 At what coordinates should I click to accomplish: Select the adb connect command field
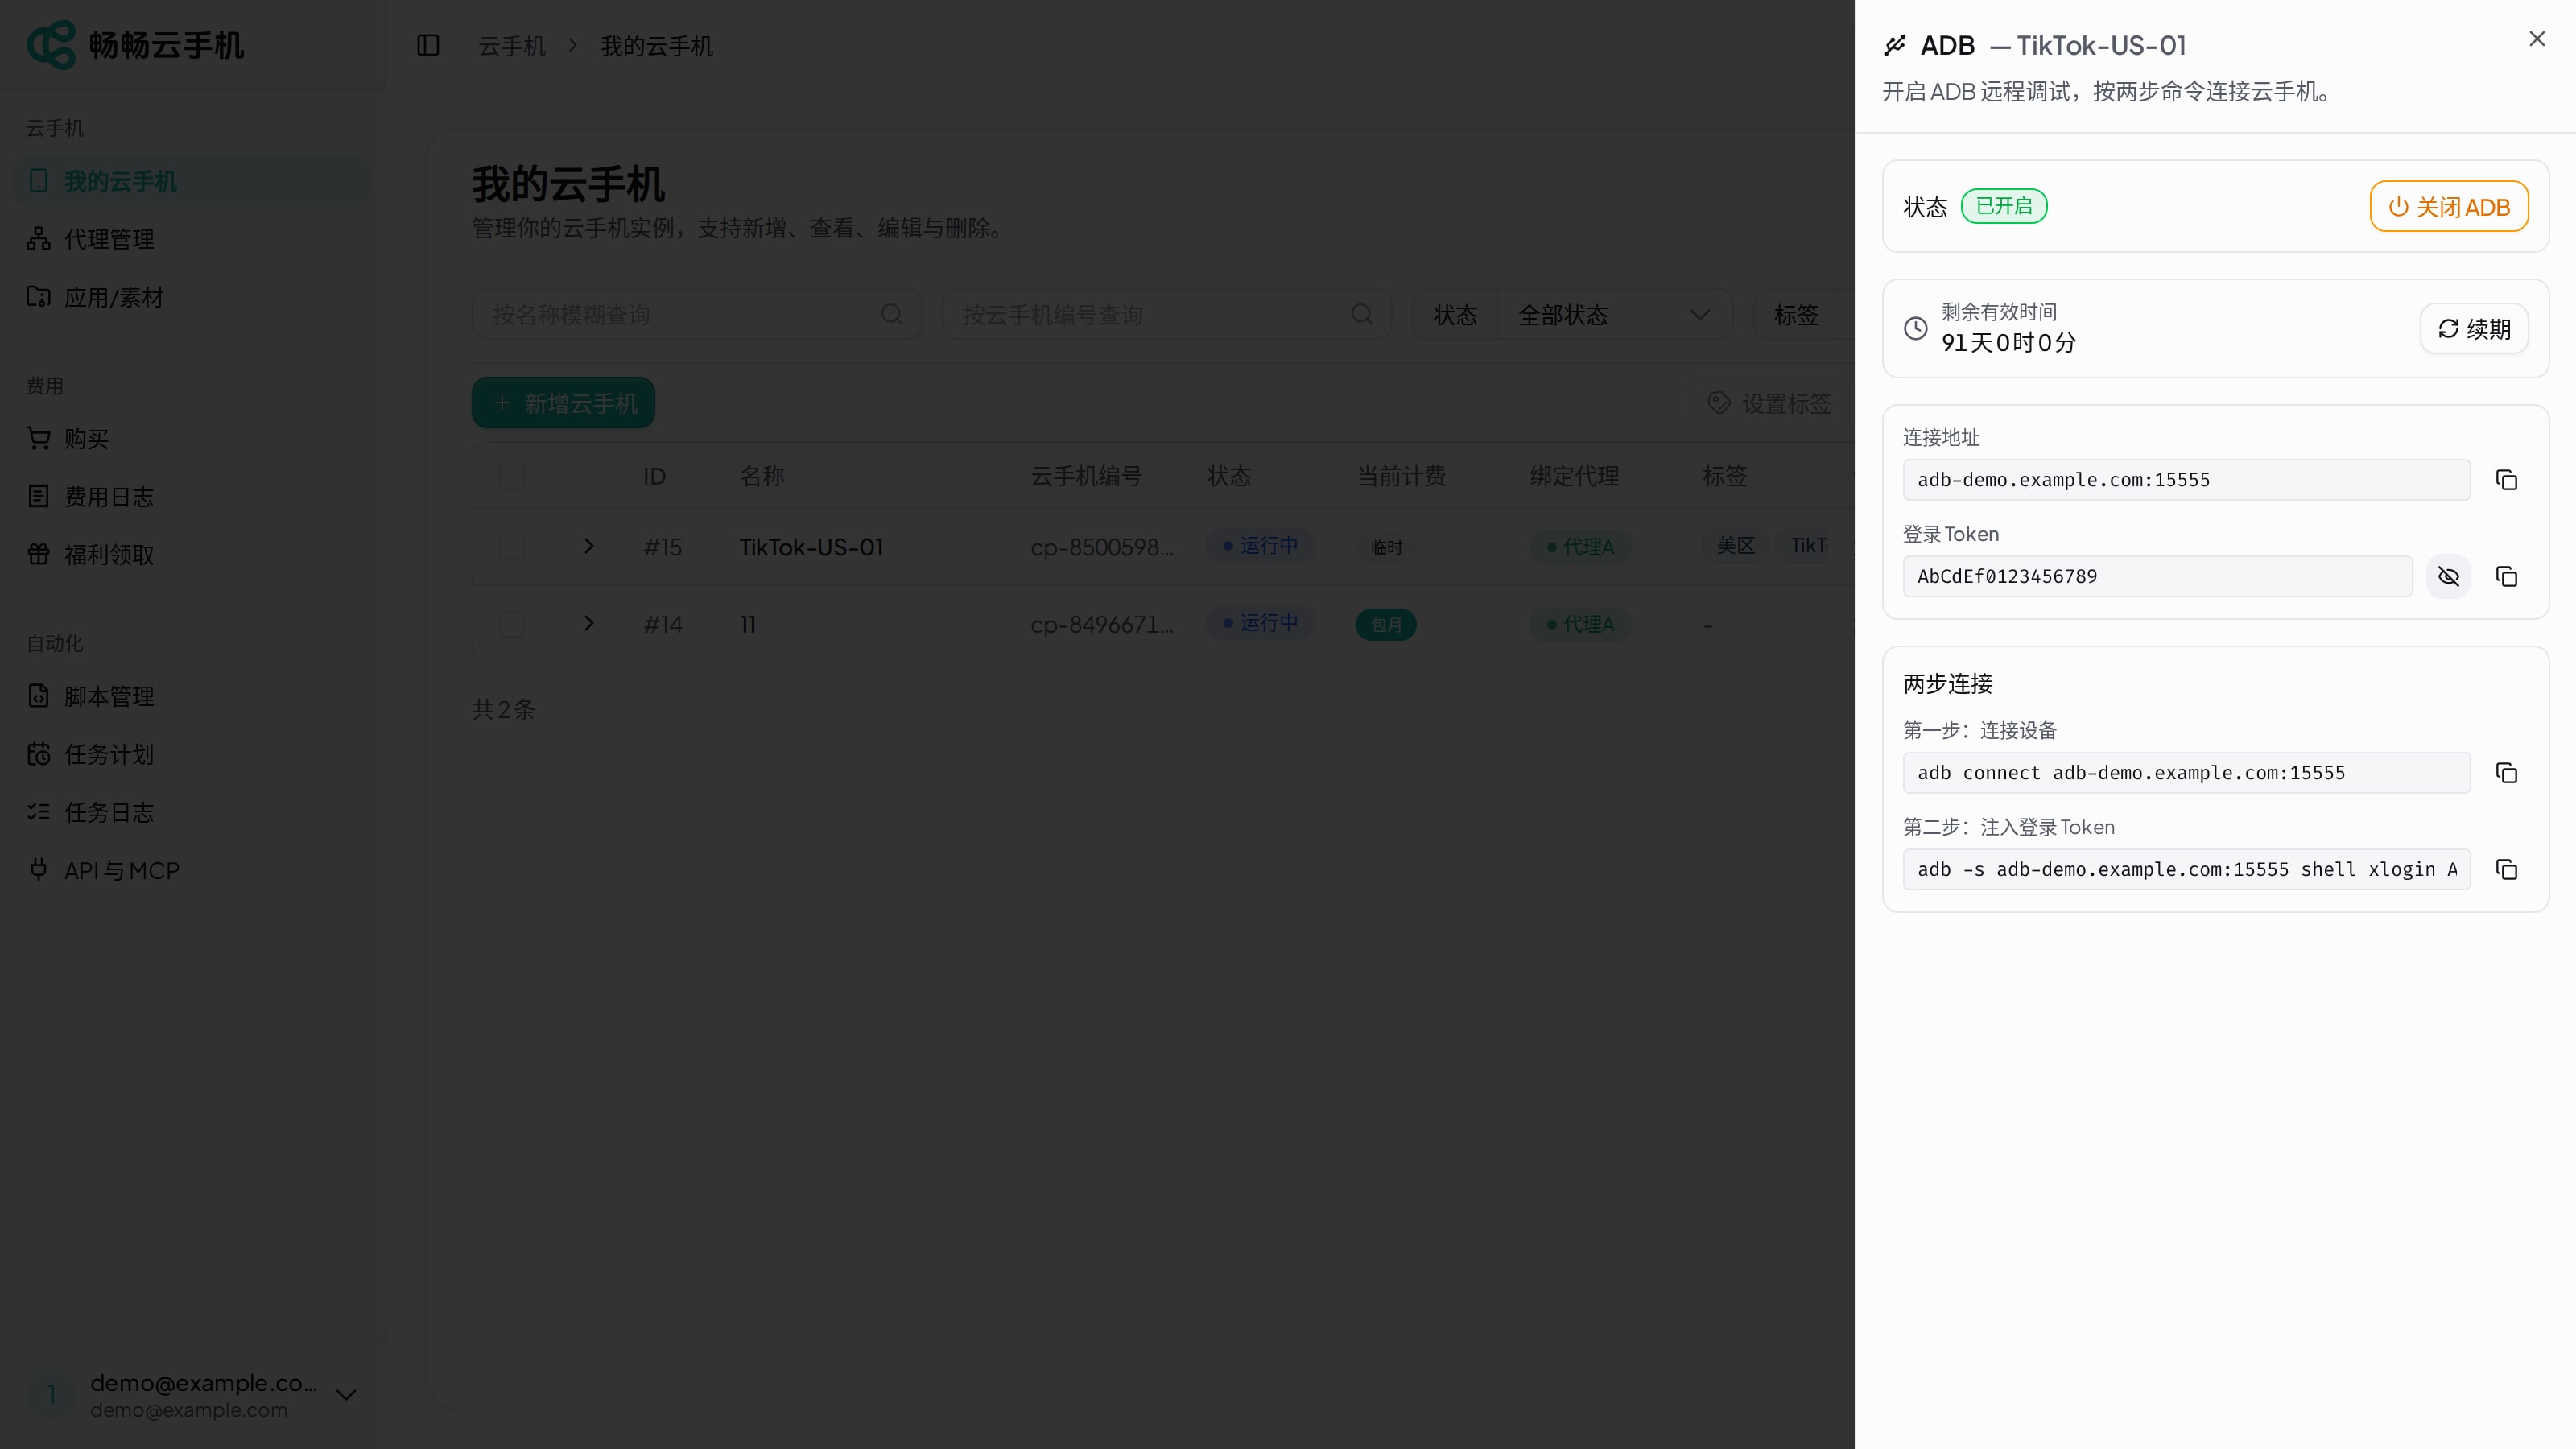click(x=2186, y=773)
